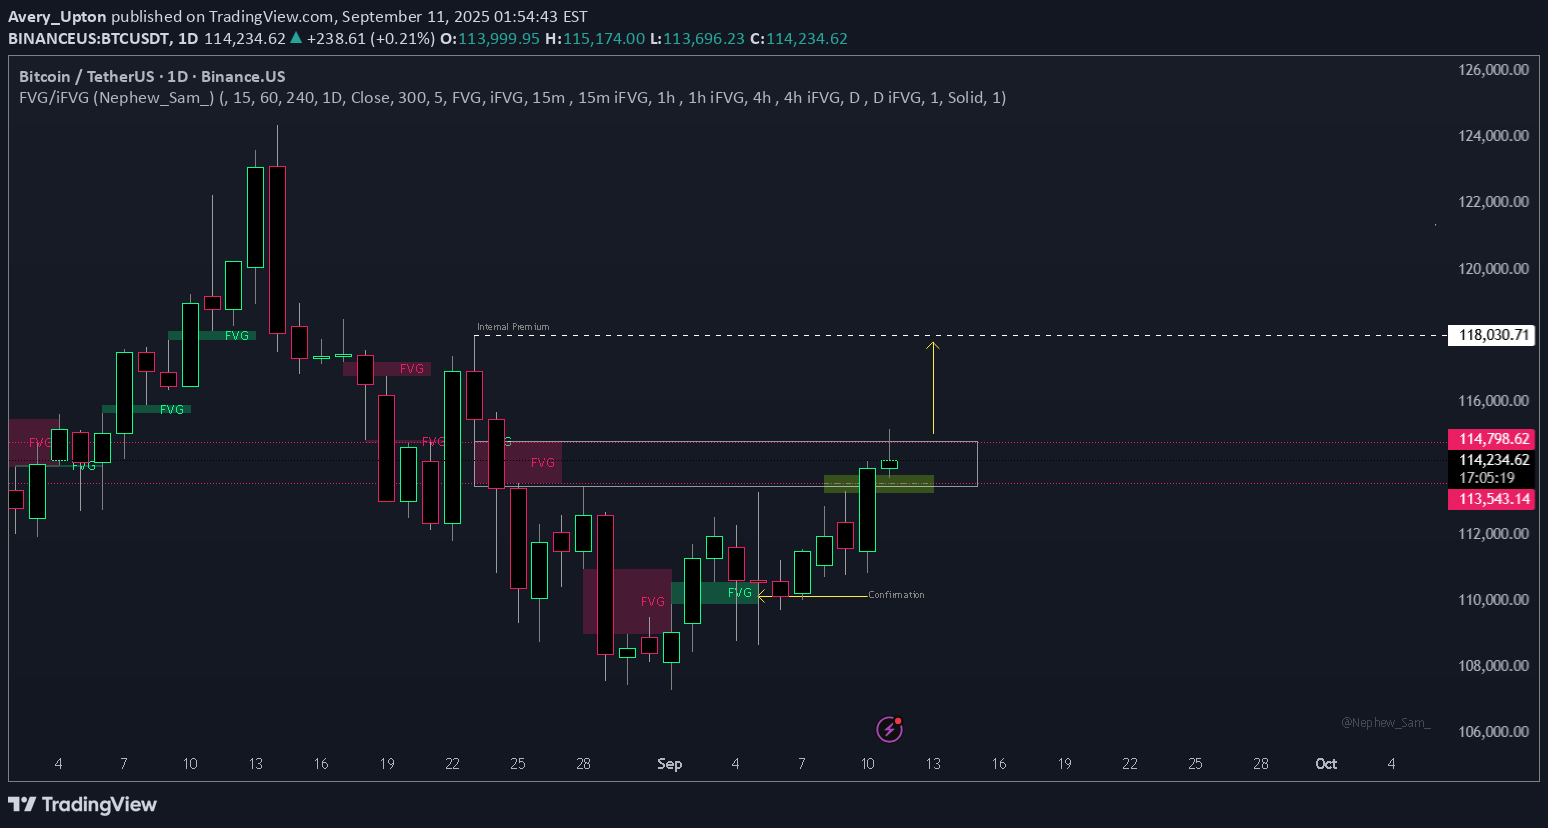Click the TradingView.com publish text in header

pyautogui.click(x=271, y=17)
